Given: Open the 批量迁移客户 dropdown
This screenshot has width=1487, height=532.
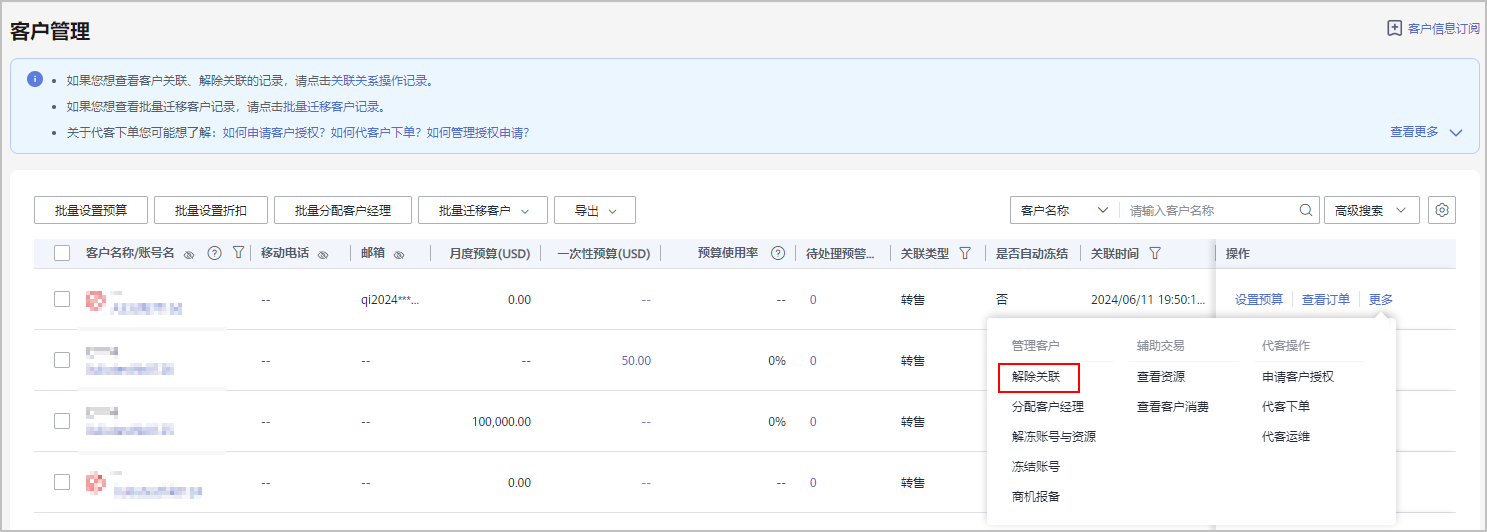Looking at the screenshot, I should click(x=482, y=211).
